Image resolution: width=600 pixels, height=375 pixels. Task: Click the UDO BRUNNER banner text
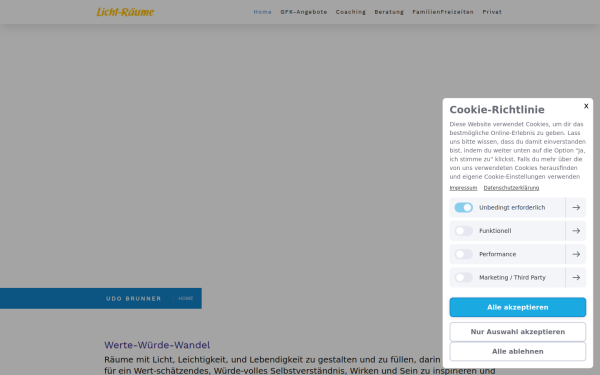[x=134, y=298]
